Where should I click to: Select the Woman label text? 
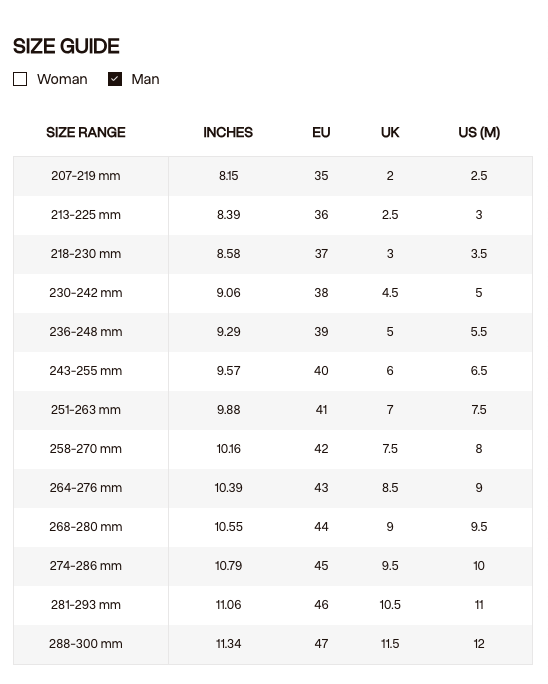click(62, 79)
